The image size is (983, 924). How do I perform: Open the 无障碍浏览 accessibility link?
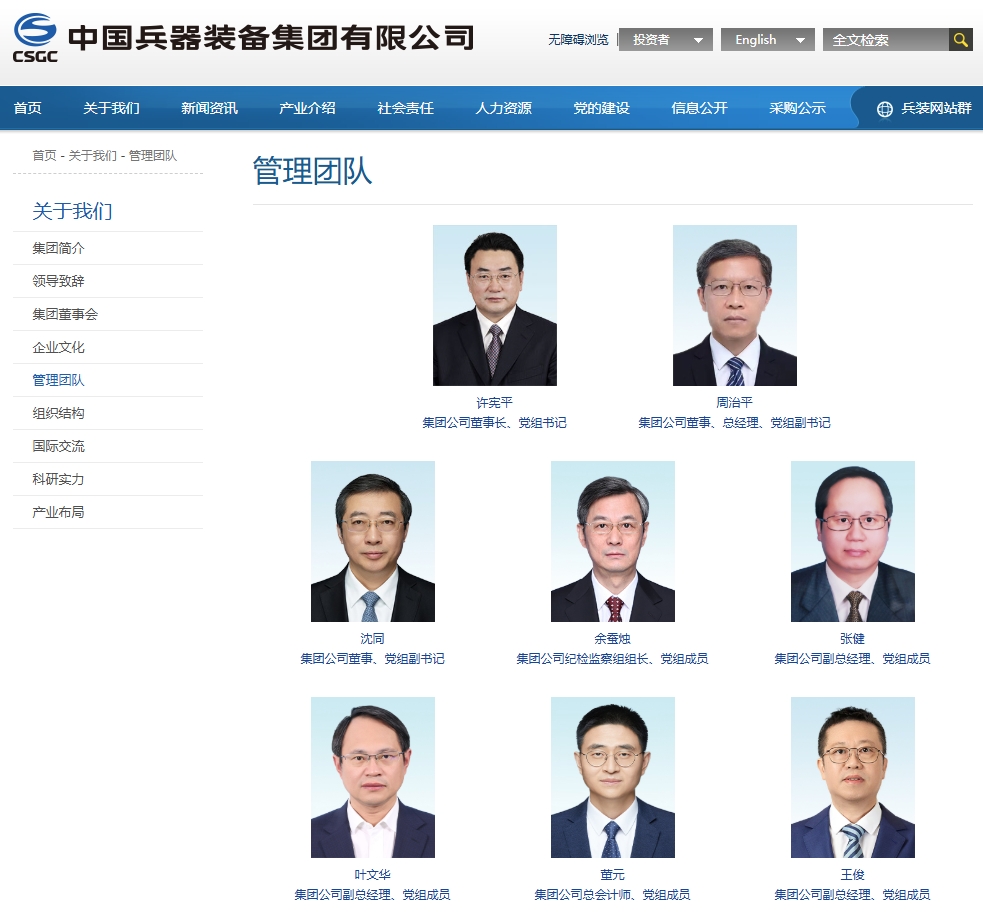point(578,40)
